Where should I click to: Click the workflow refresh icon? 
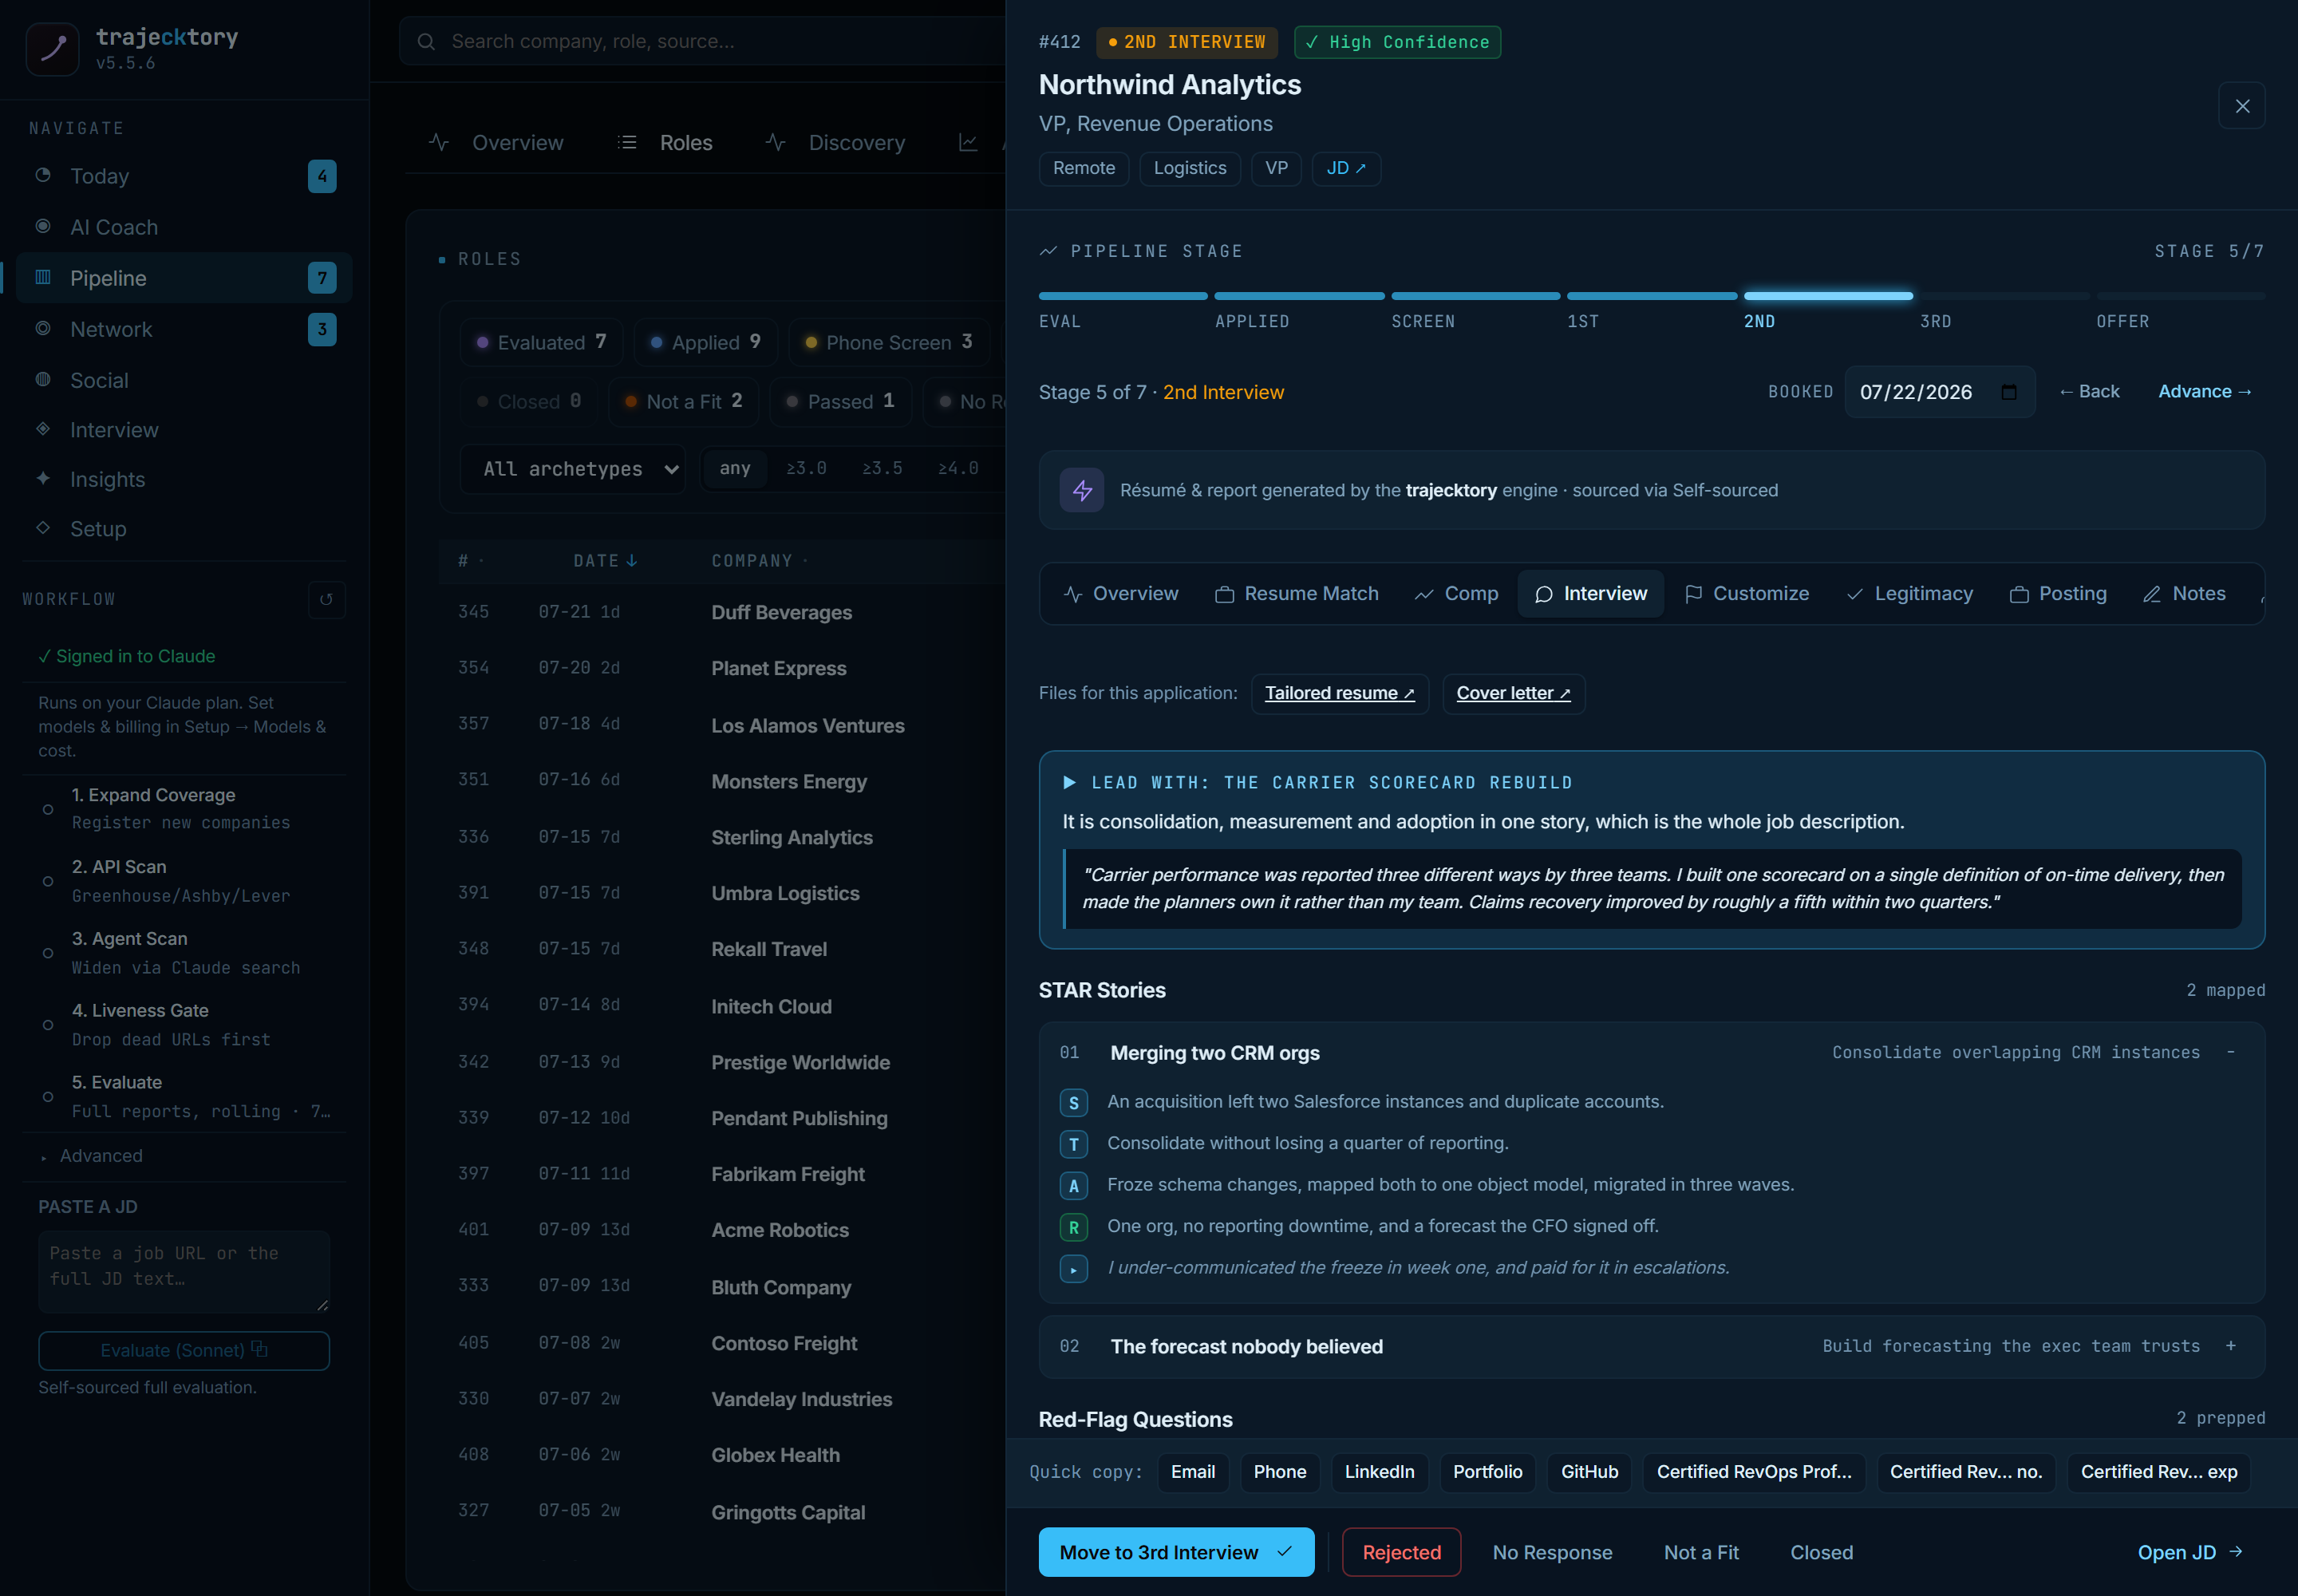click(x=326, y=599)
